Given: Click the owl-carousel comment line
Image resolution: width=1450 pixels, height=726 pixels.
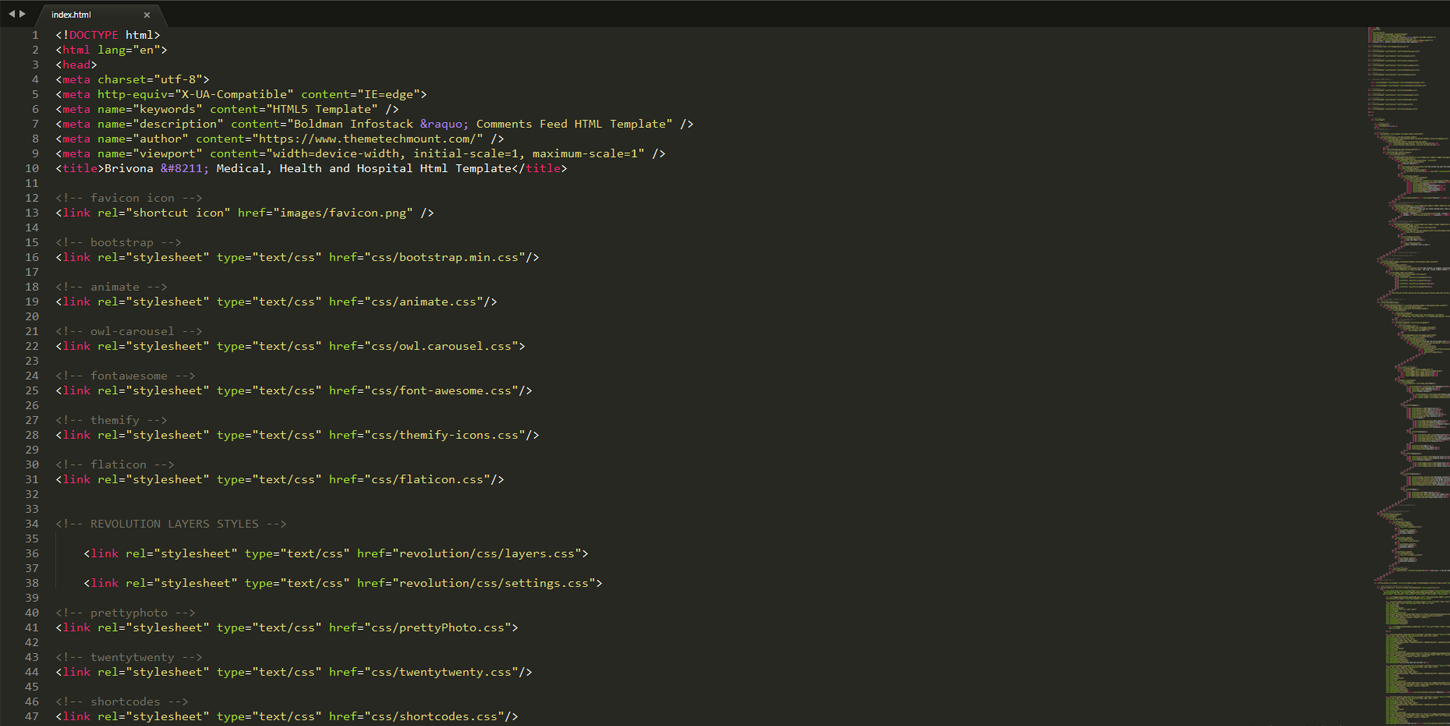Looking at the screenshot, I should click(x=129, y=331).
